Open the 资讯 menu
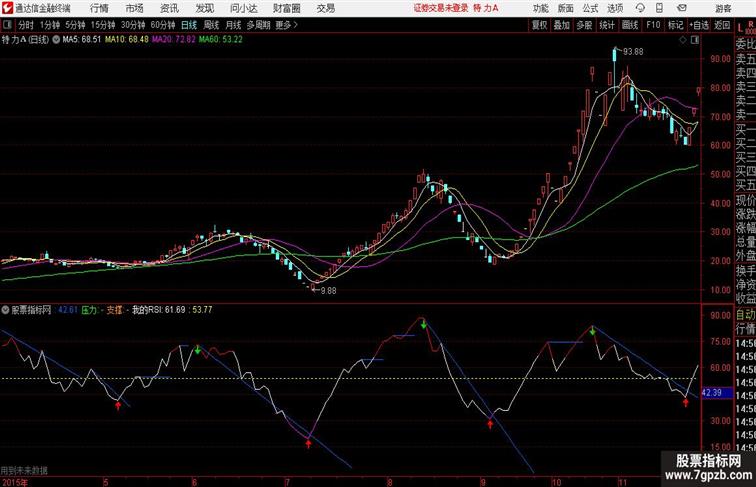 coord(169,8)
